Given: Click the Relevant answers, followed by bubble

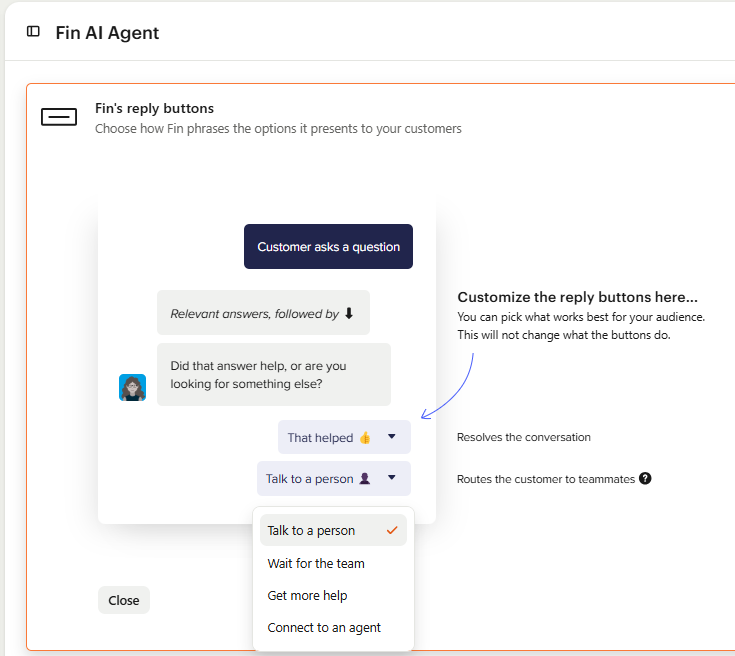Looking at the screenshot, I should [x=263, y=313].
